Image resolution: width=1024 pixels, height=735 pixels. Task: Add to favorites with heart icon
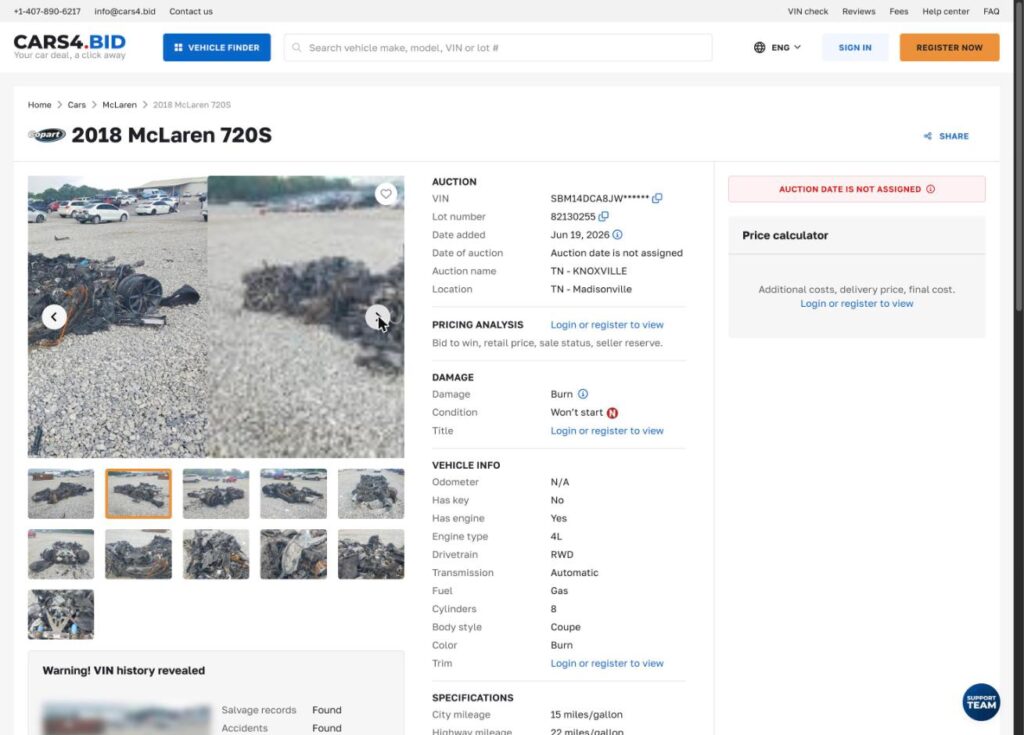coord(386,193)
